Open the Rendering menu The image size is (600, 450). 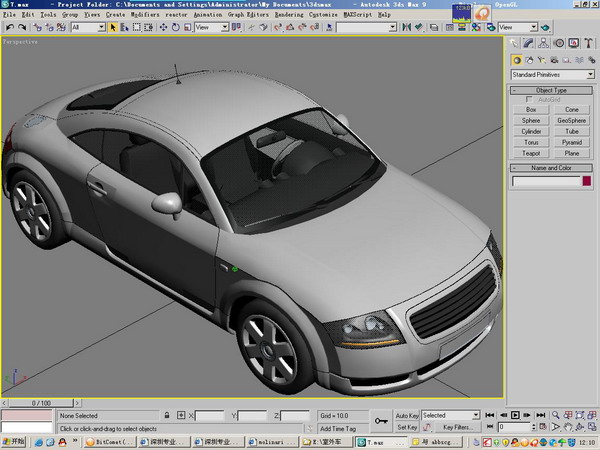(289, 15)
